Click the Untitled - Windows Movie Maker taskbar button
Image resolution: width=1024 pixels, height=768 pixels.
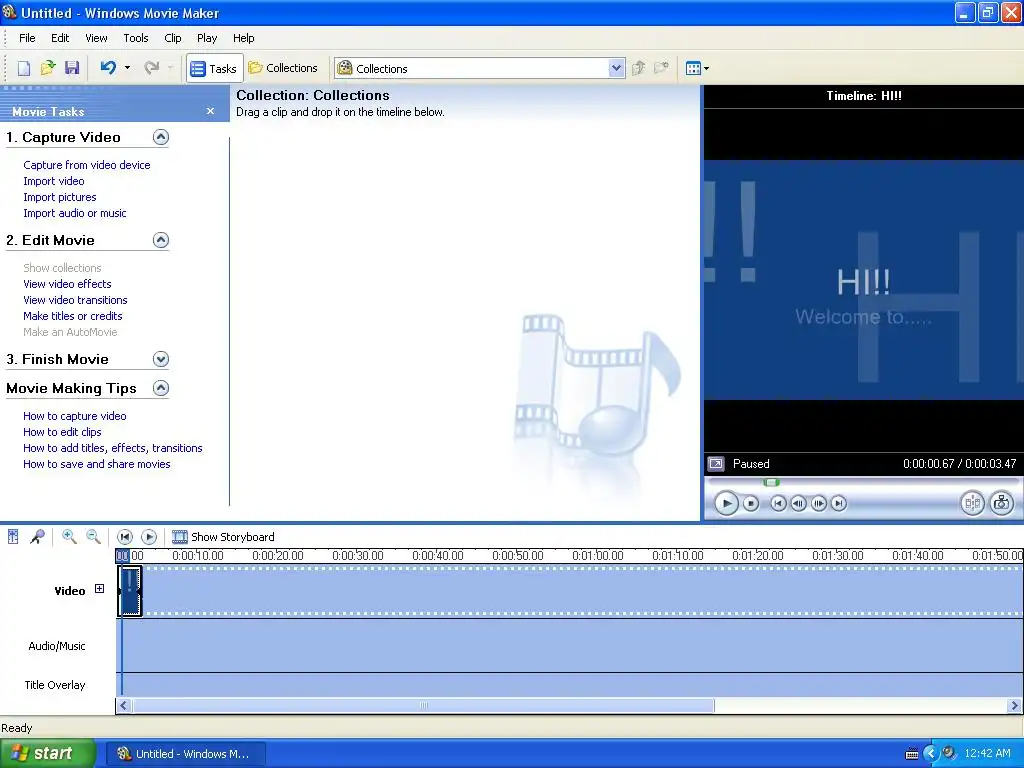click(x=185, y=754)
